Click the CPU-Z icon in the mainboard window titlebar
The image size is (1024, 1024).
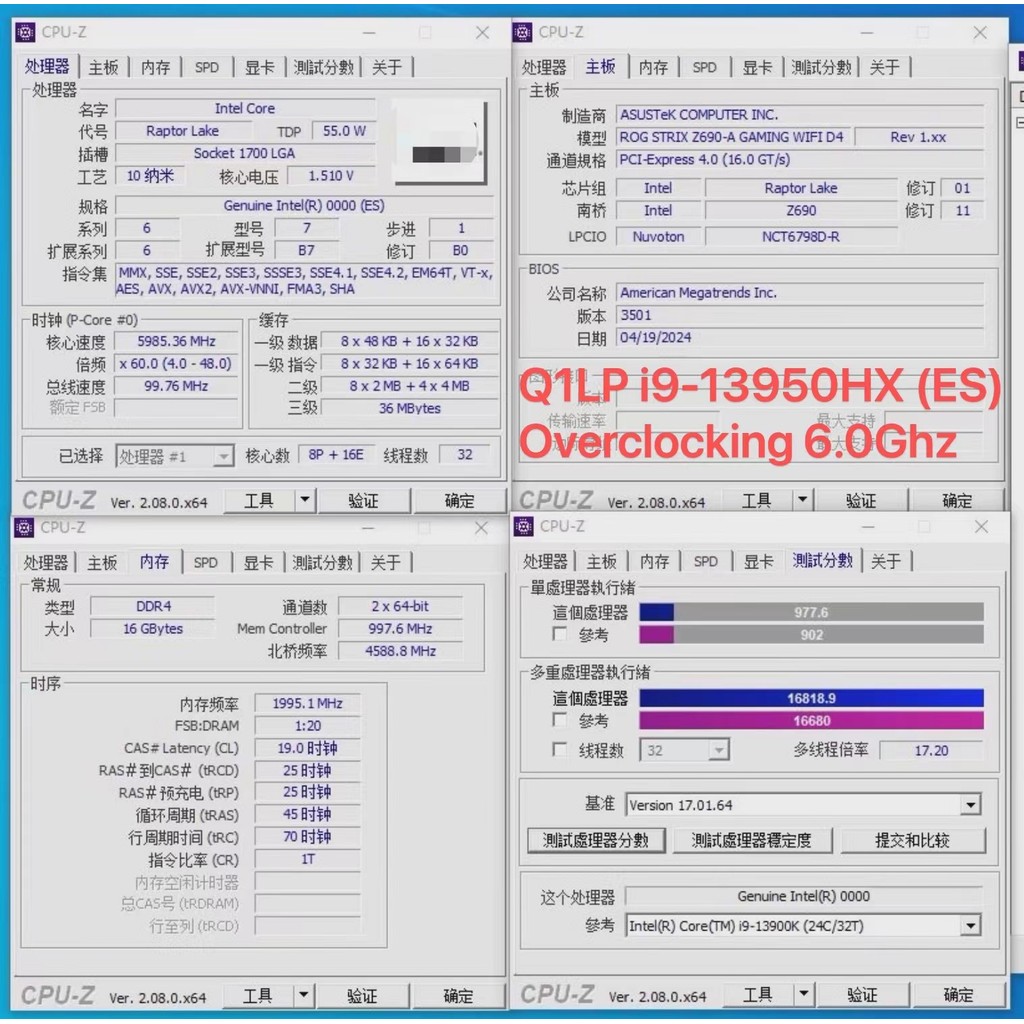click(x=521, y=32)
